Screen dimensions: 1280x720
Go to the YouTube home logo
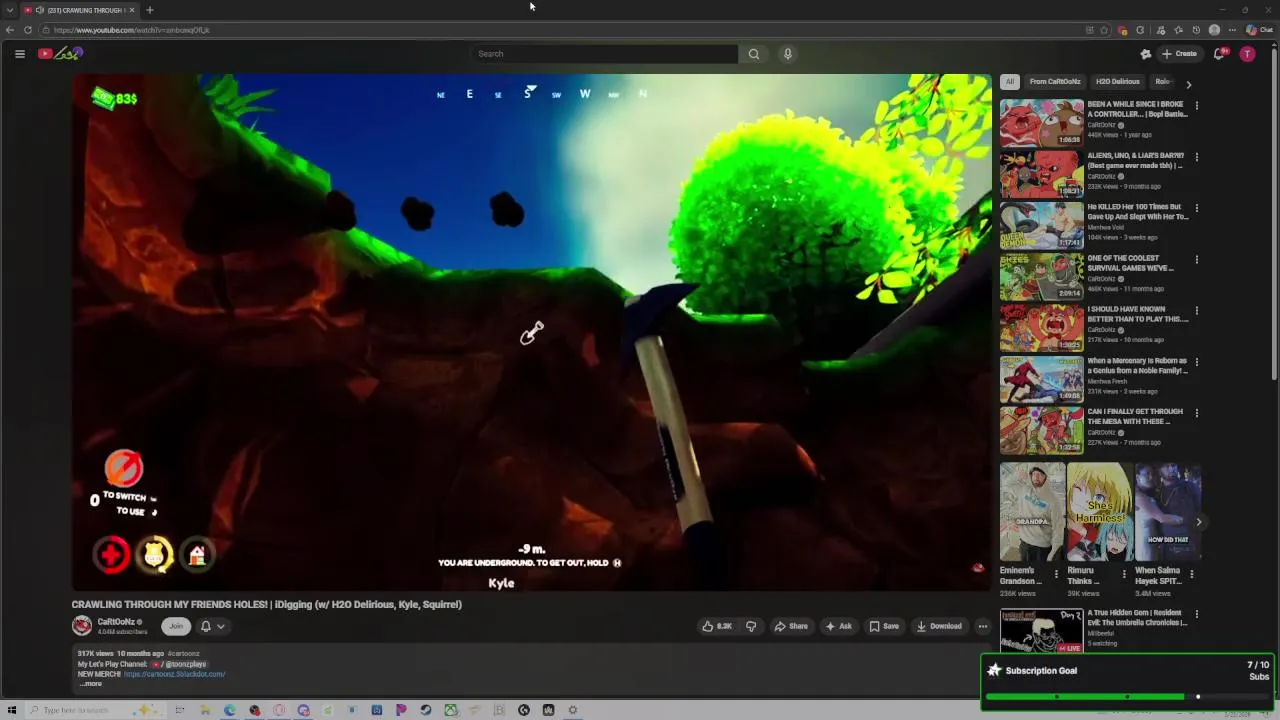click(x=60, y=54)
